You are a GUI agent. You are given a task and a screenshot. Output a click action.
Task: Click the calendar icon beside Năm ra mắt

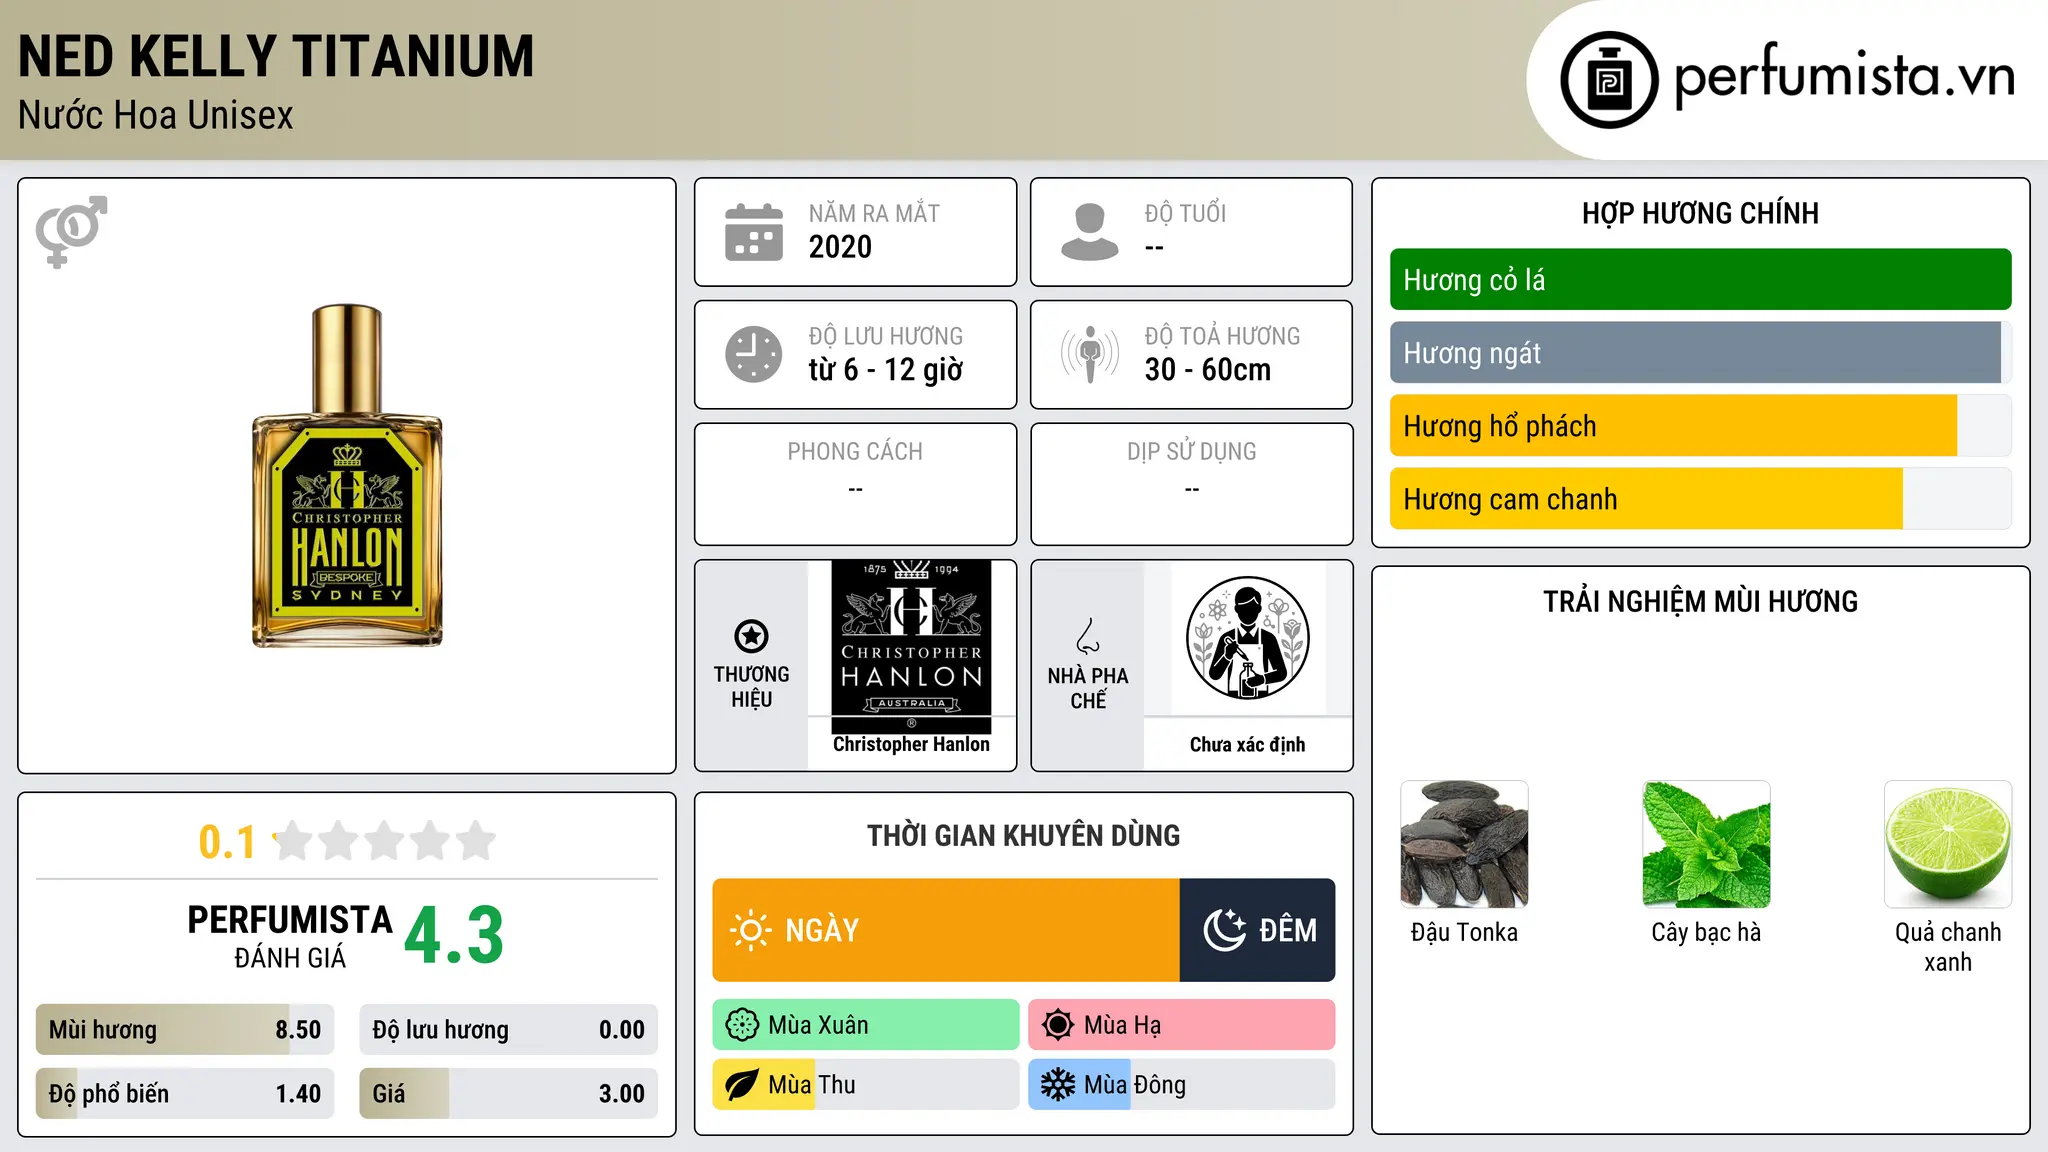point(754,232)
